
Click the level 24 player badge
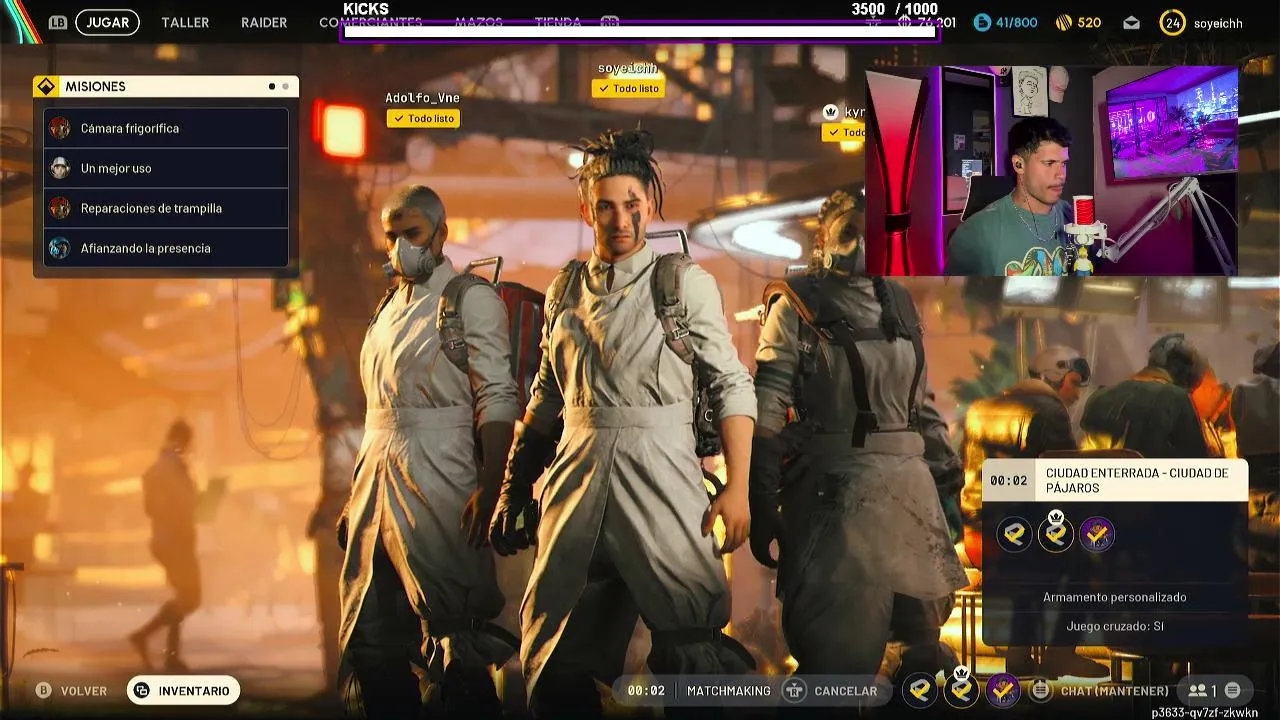1172,22
